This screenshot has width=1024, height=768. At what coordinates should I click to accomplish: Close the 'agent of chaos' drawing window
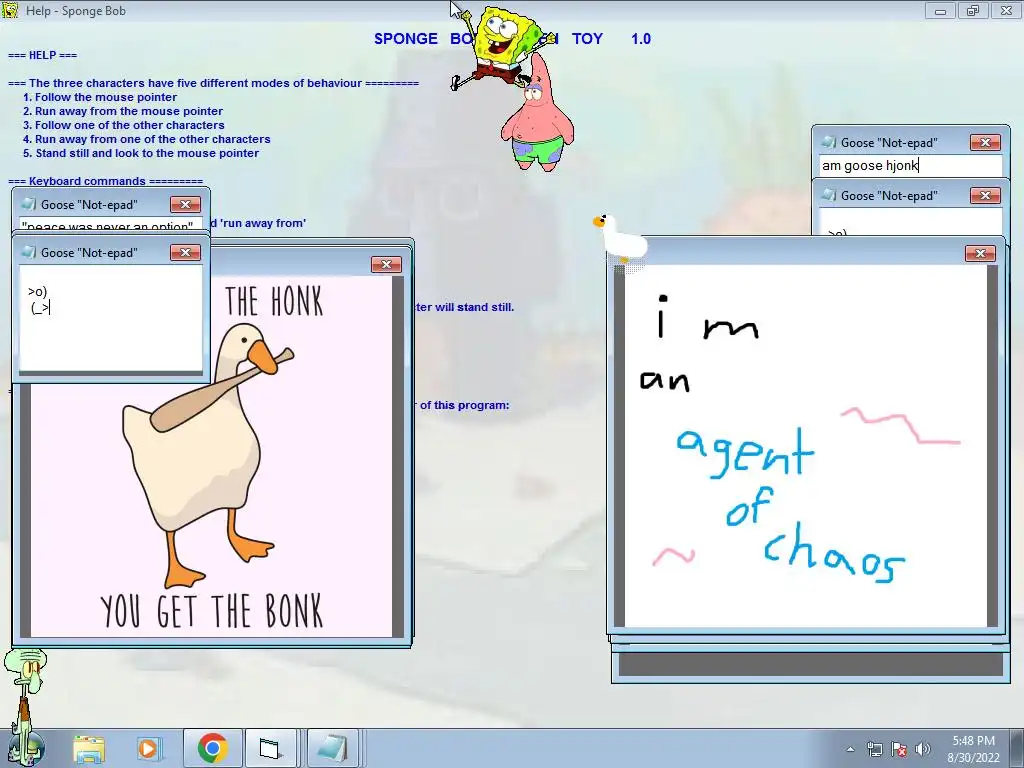click(980, 253)
